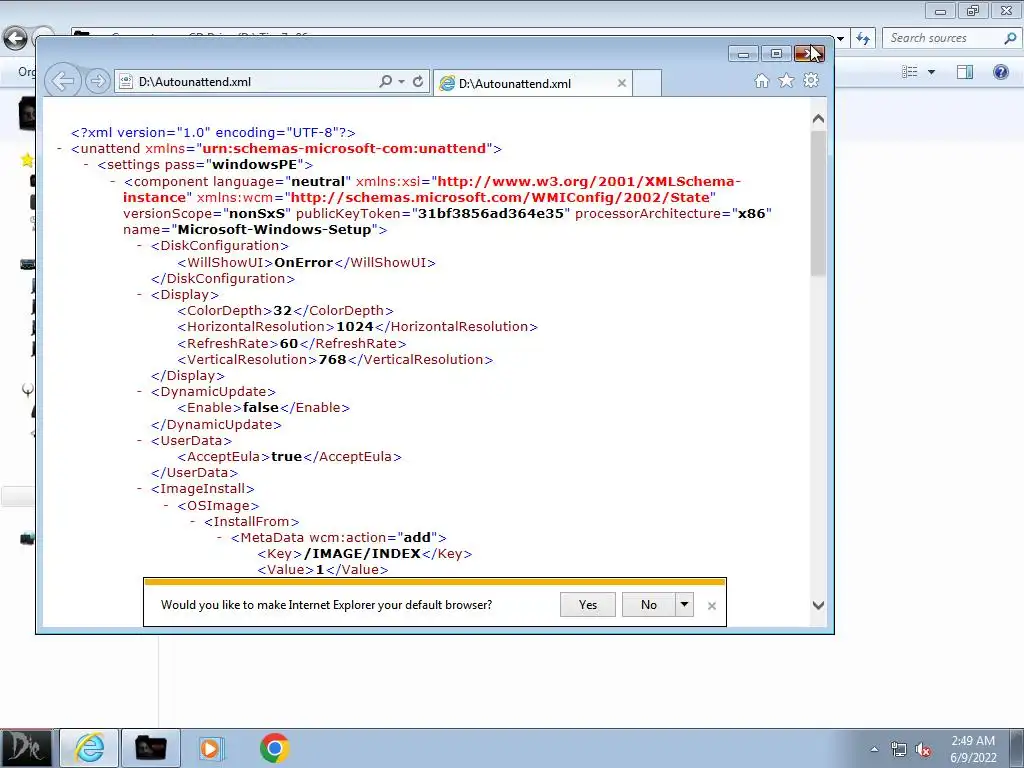Open Explorer address bar history dropdown
The image size is (1024, 768).
(x=840, y=39)
